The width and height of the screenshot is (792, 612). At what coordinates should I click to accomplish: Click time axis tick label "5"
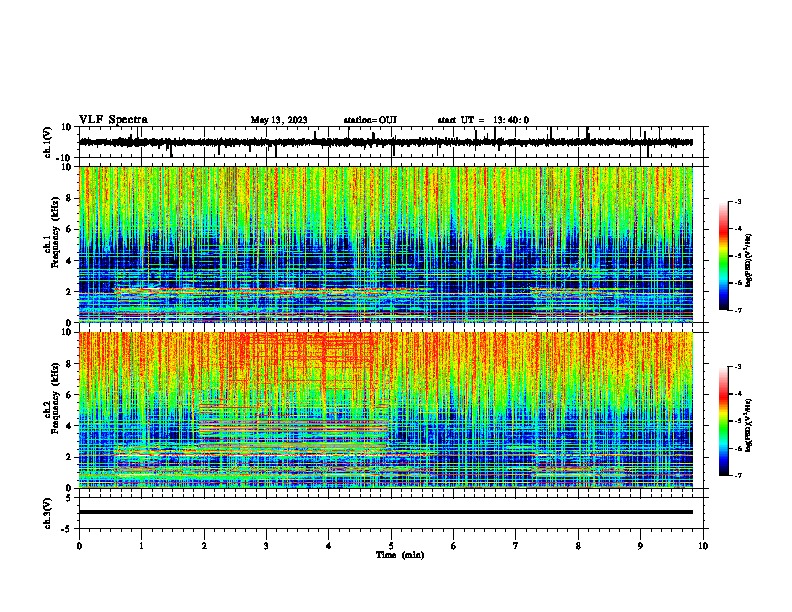click(391, 546)
